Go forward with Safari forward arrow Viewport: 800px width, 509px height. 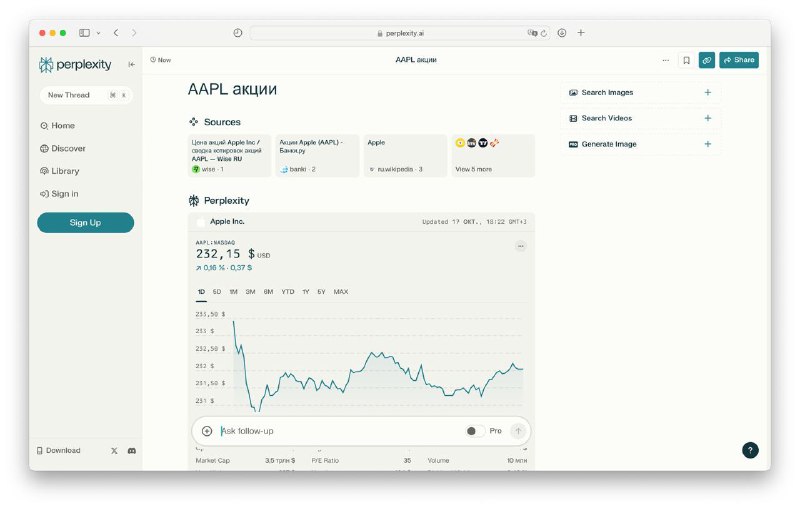134,33
